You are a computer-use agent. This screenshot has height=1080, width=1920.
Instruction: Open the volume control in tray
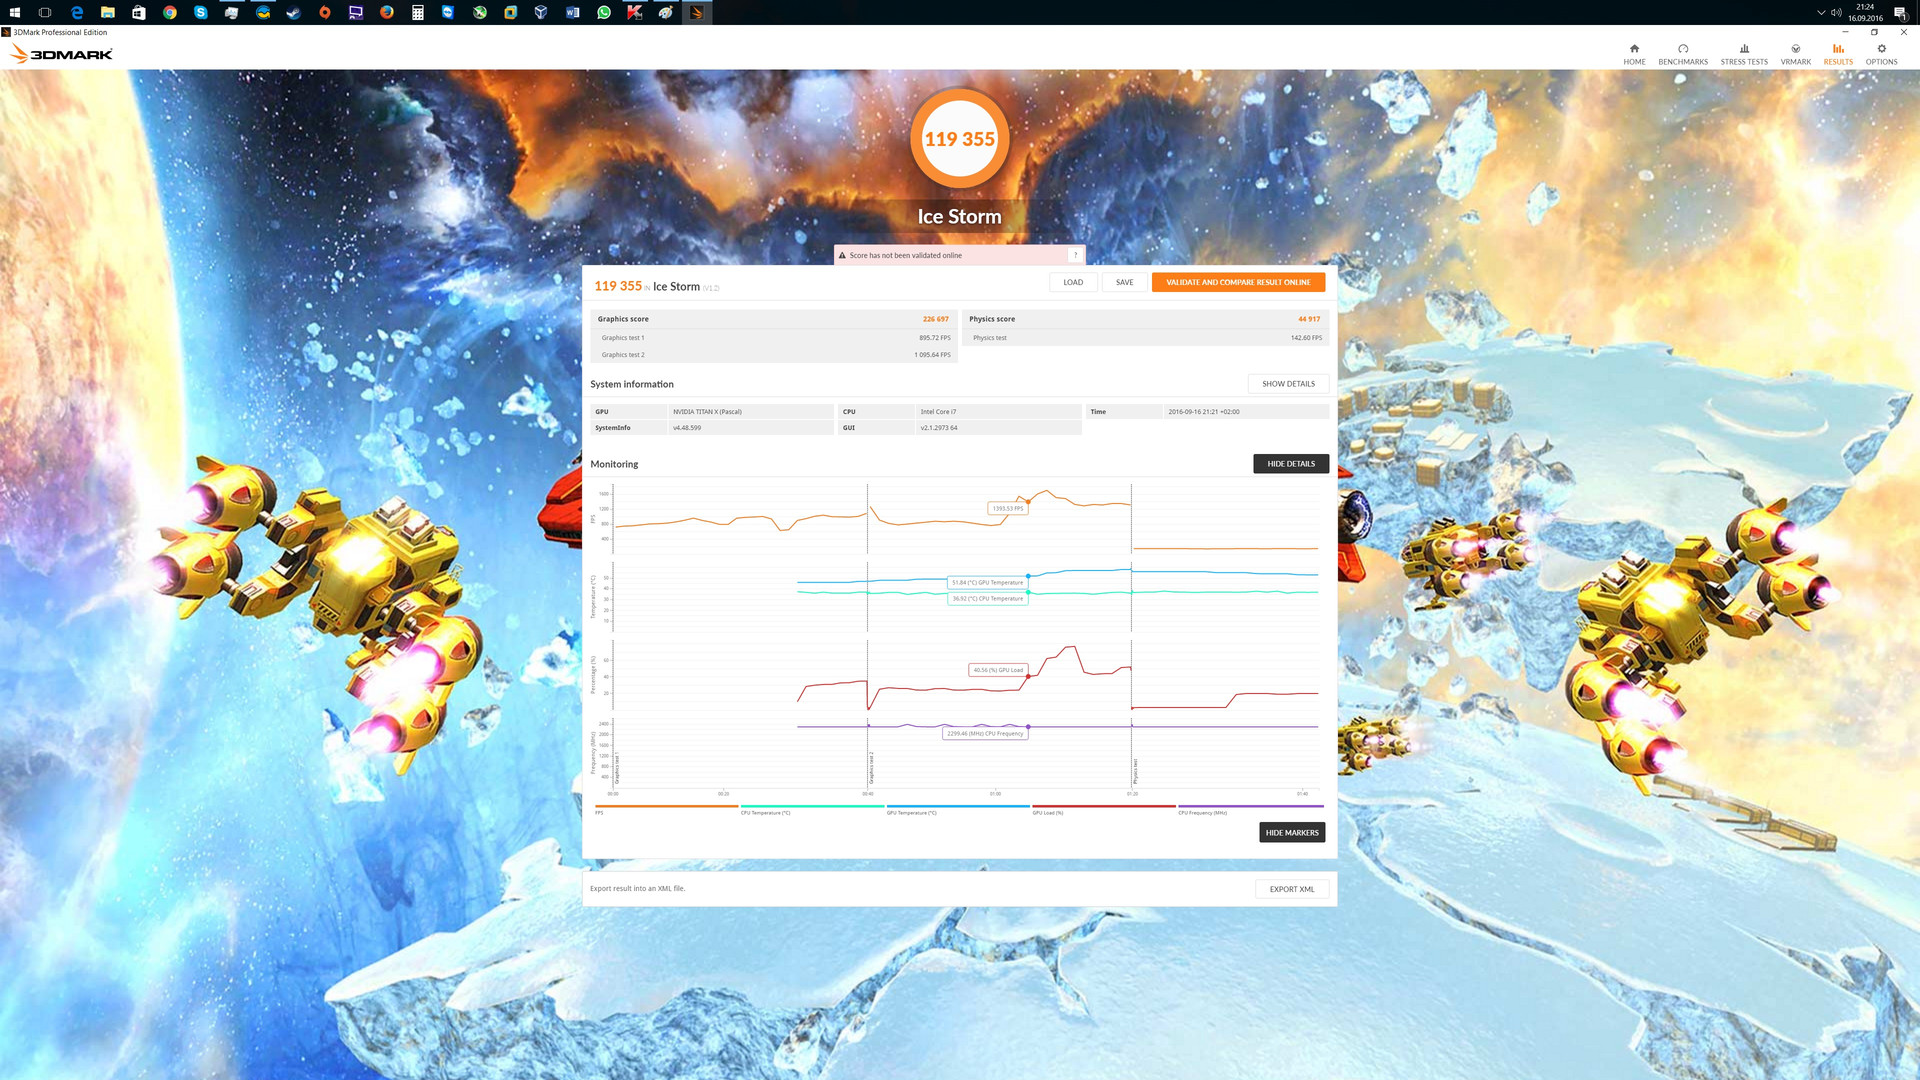[1836, 12]
